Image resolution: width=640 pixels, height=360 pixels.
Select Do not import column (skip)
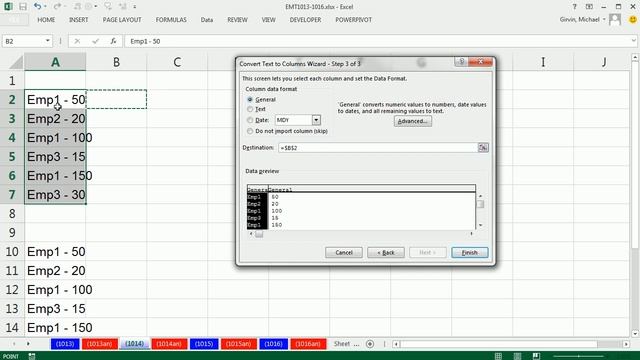pyautogui.click(x=250, y=131)
